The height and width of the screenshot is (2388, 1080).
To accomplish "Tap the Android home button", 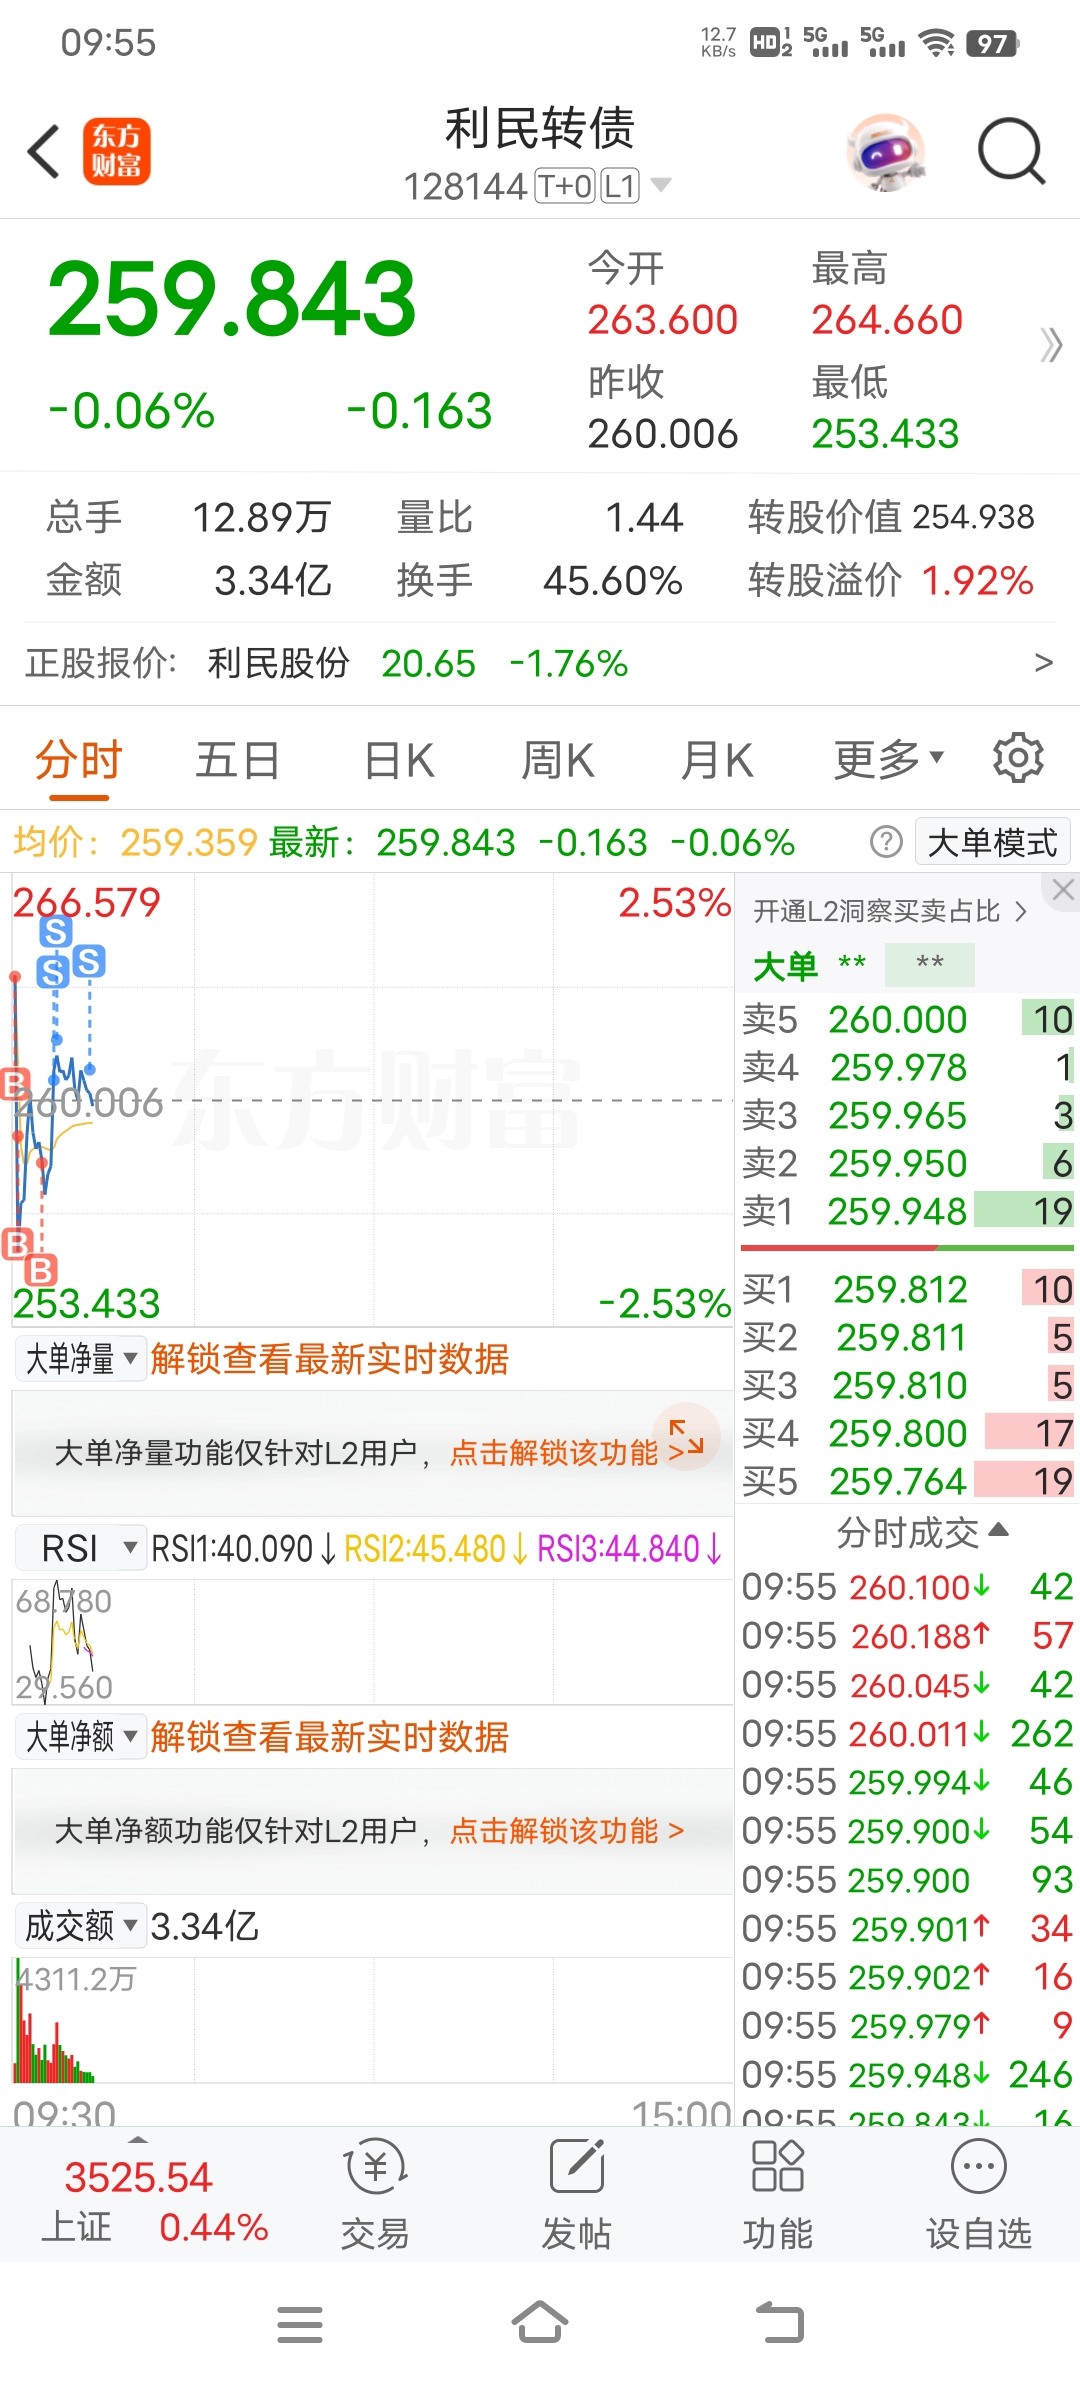I will [x=540, y=2322].
